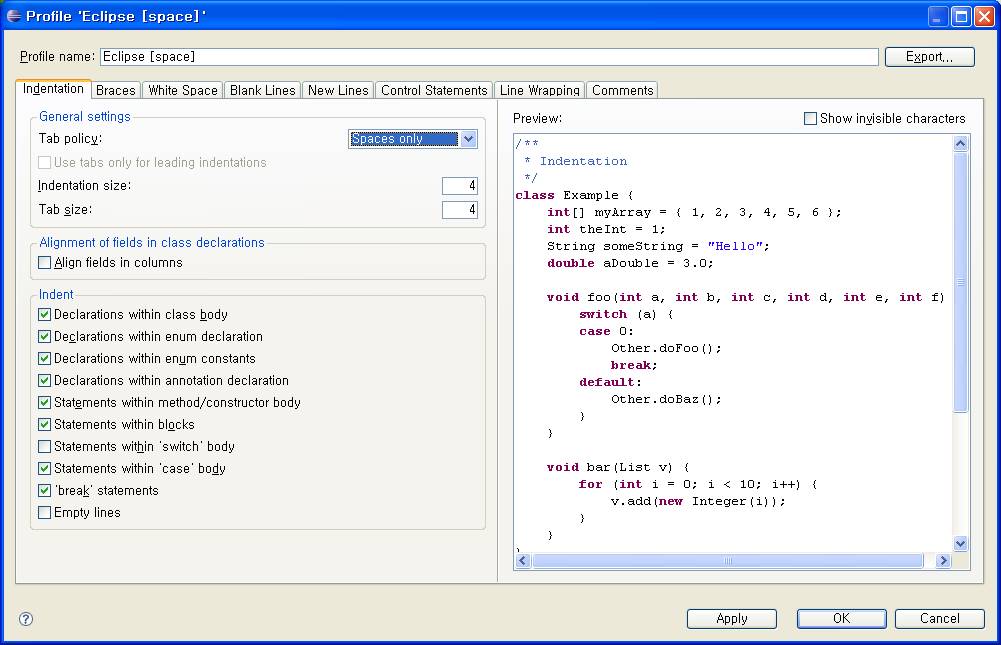The height and width of the screenshot is (645, 1001).
Task: Click the 'void bar(List v)' preview line
Action: click(618, 467)
